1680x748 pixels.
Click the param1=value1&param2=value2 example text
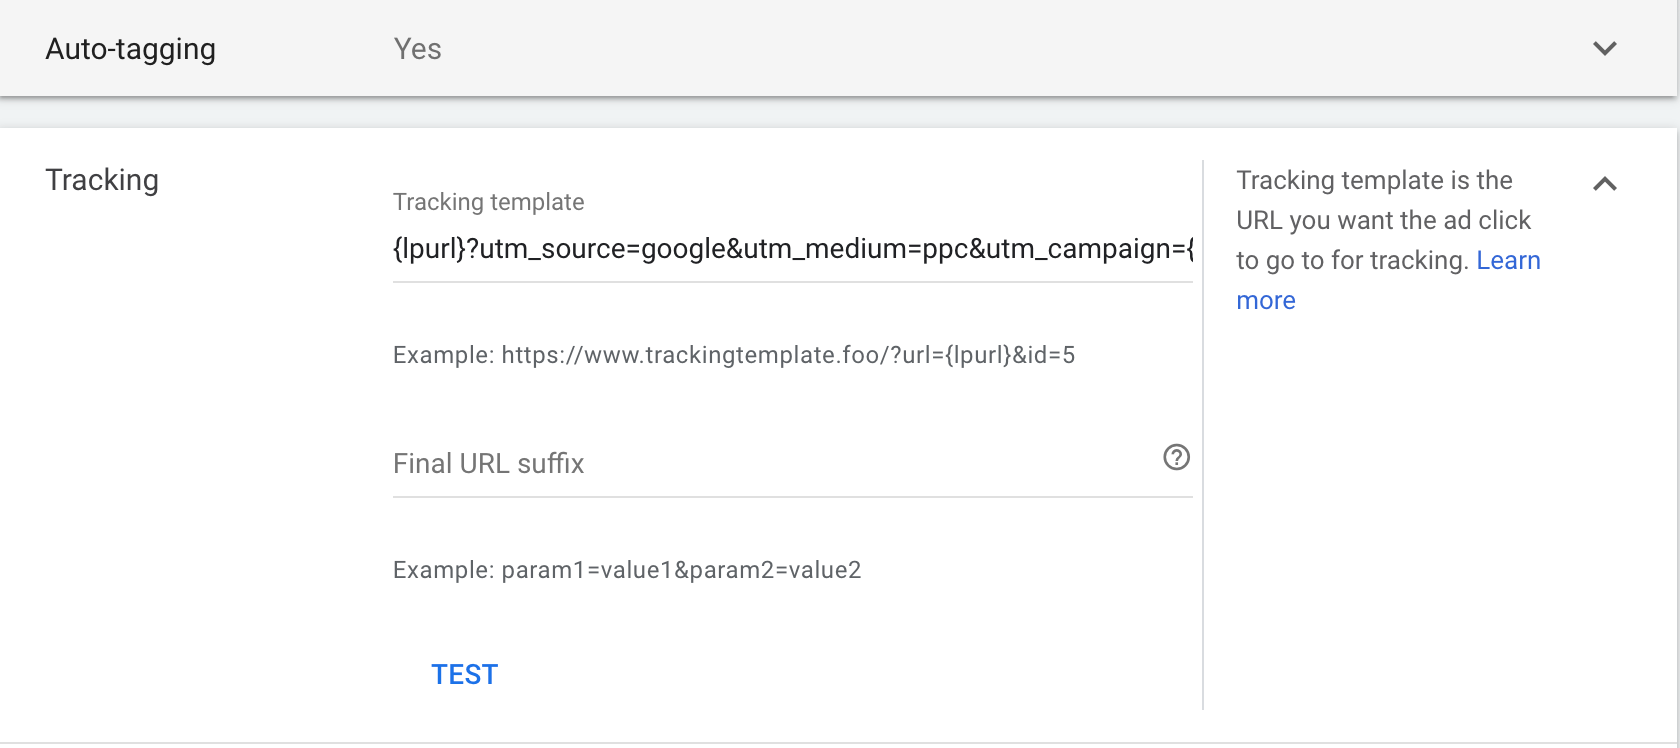[x=681, y=570]
